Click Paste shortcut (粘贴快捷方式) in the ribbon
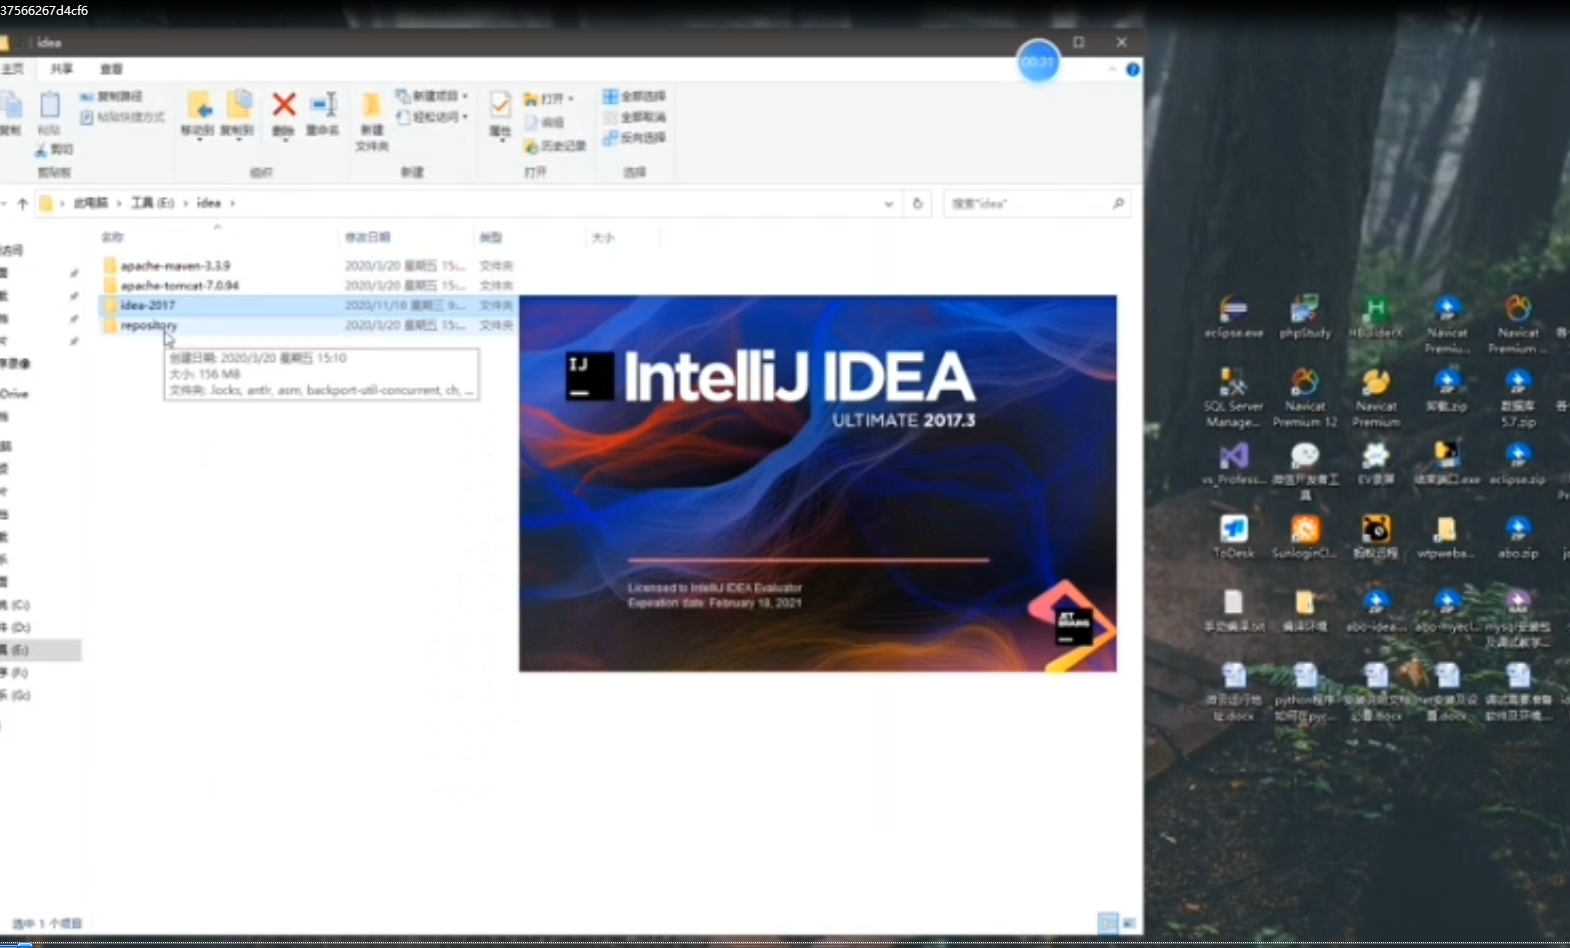The width and height of the screenshot is (1570, 948). coord(122,117)
